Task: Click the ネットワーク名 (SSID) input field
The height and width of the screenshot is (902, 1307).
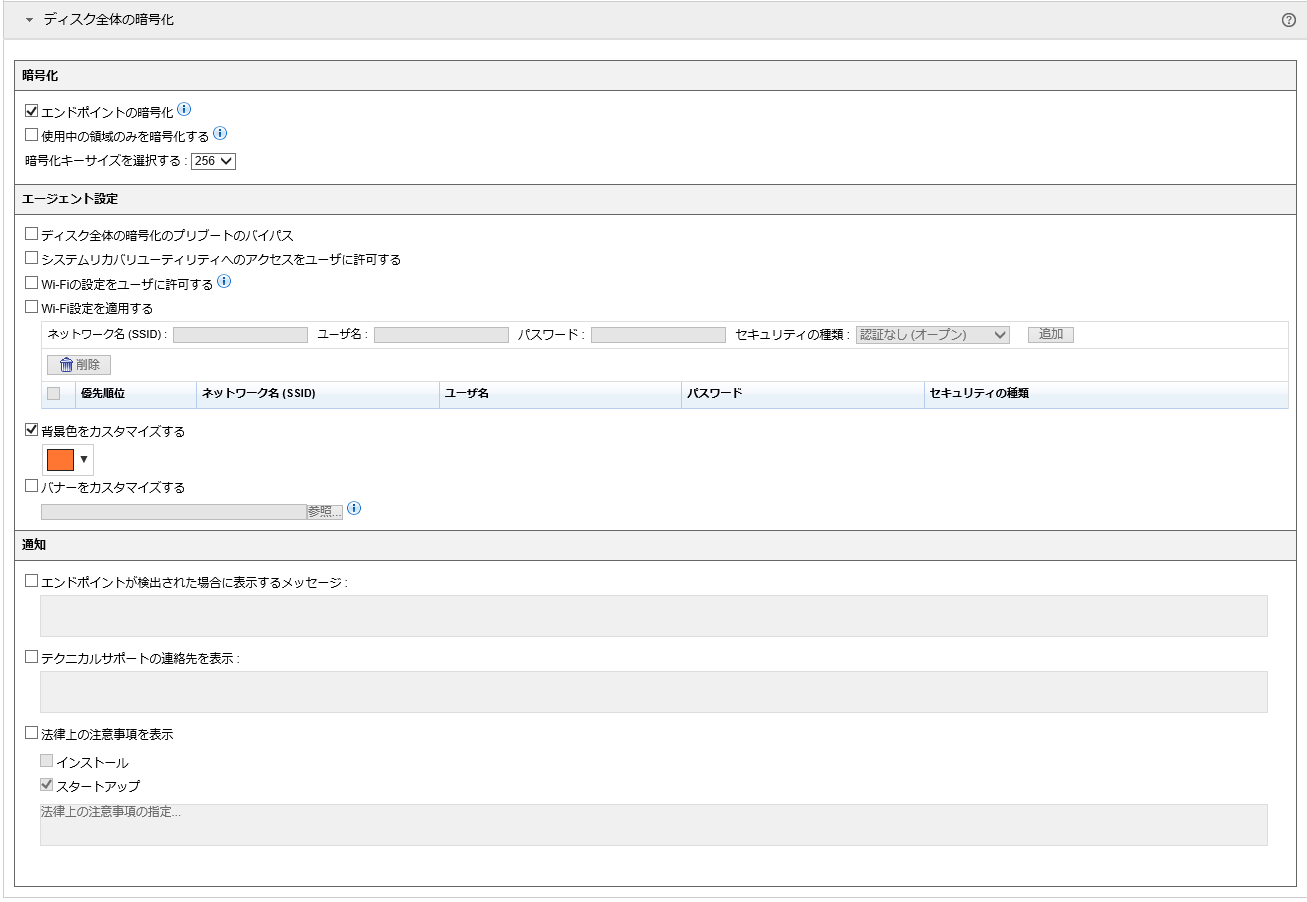Action: pos(240,335)
